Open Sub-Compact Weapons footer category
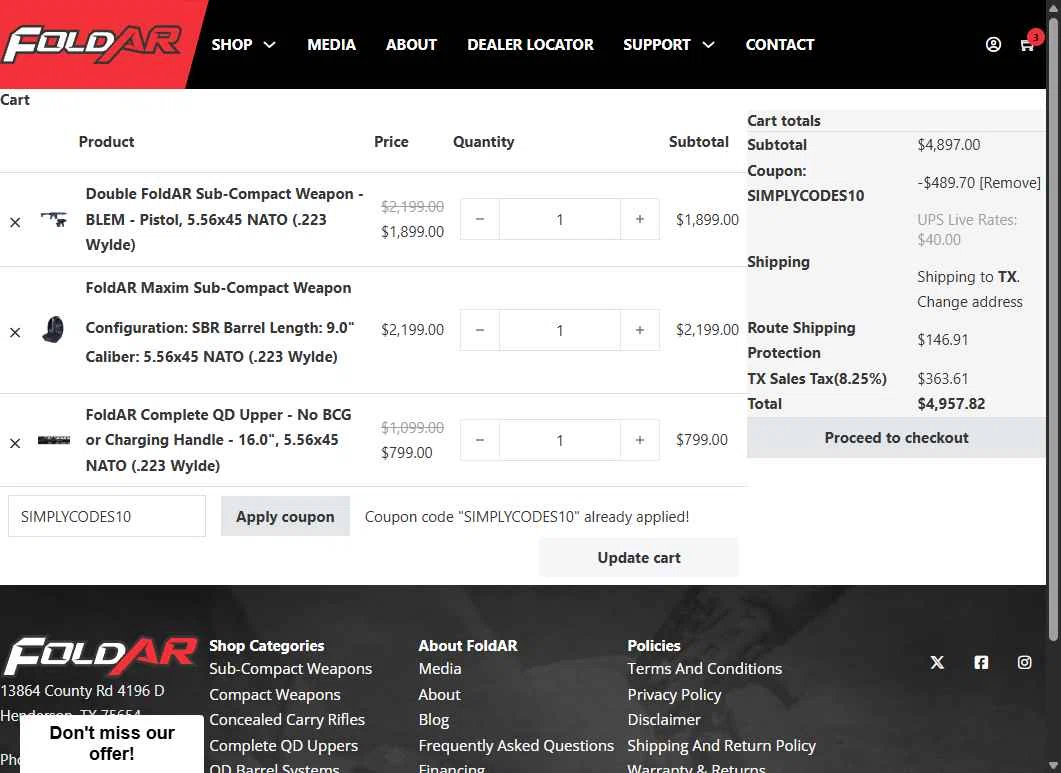This screenshot has height=773, width=1061. coord(290,669)
